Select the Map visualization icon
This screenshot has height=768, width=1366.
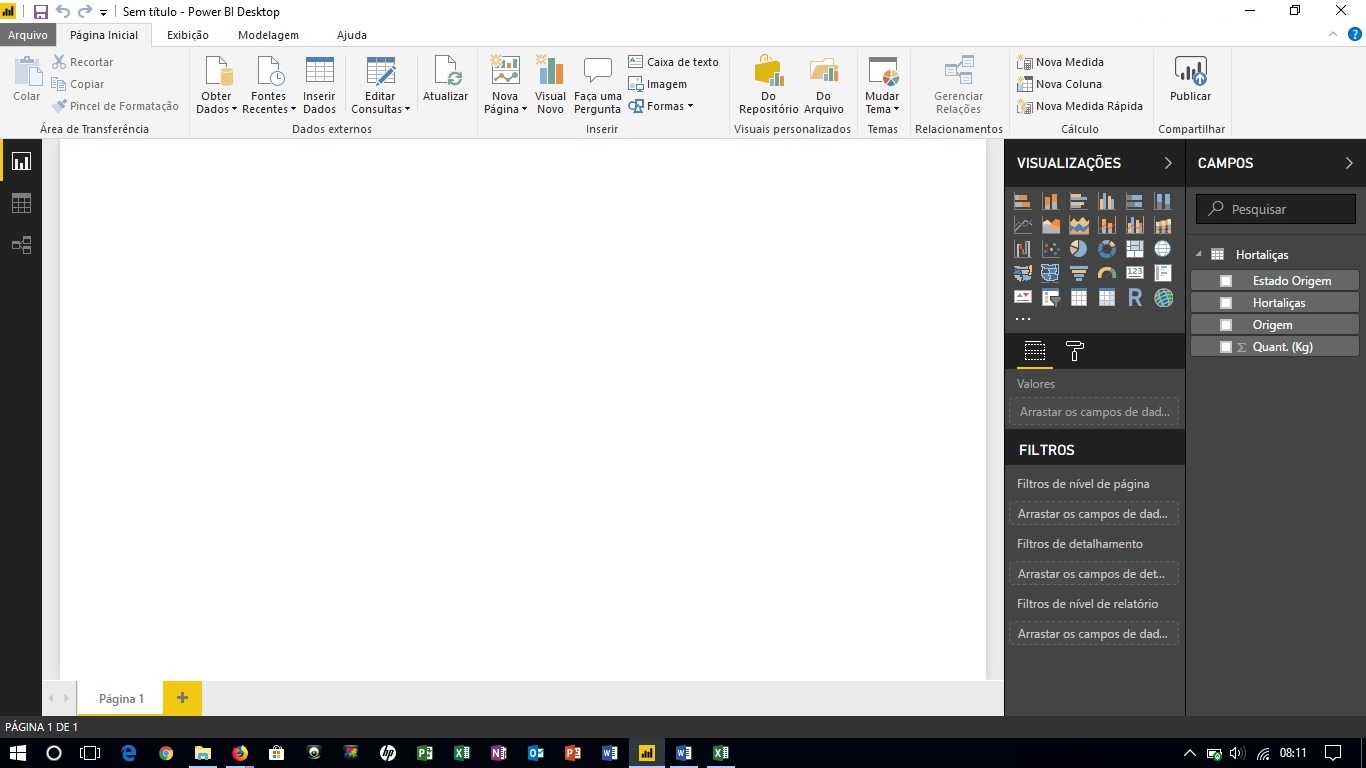1162,249
